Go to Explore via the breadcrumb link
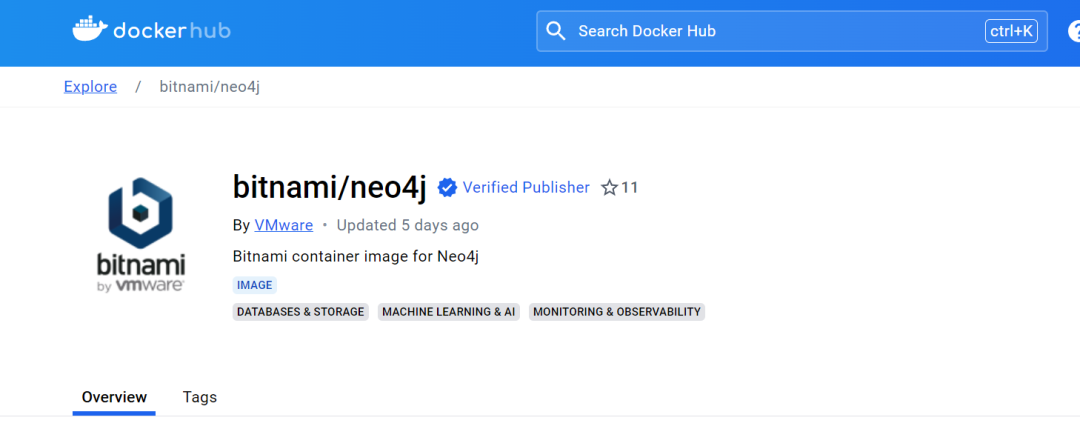This screenshot has width=1080, height=429. point(90,87)
